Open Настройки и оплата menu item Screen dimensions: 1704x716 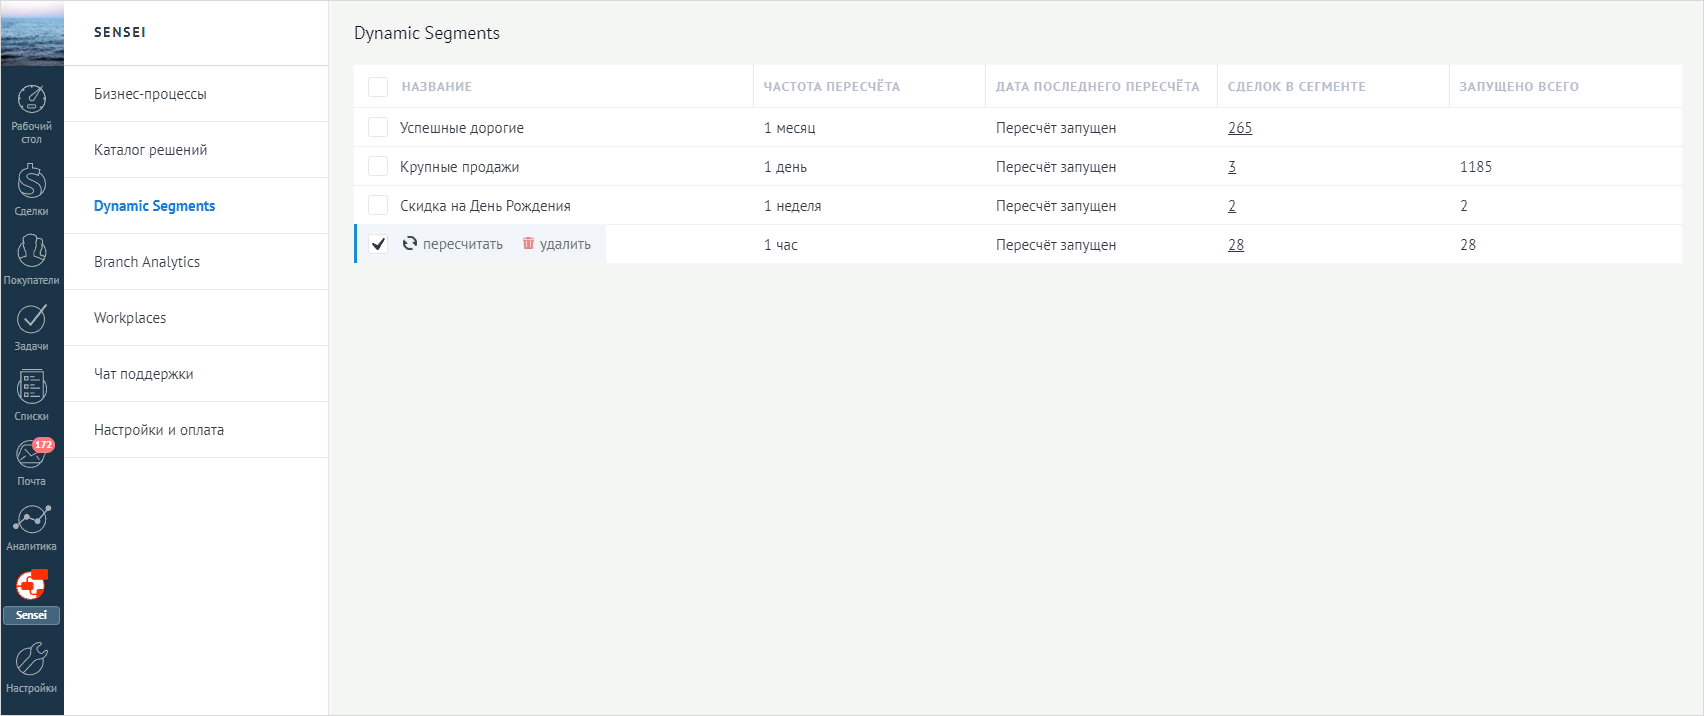click(196, 430)
